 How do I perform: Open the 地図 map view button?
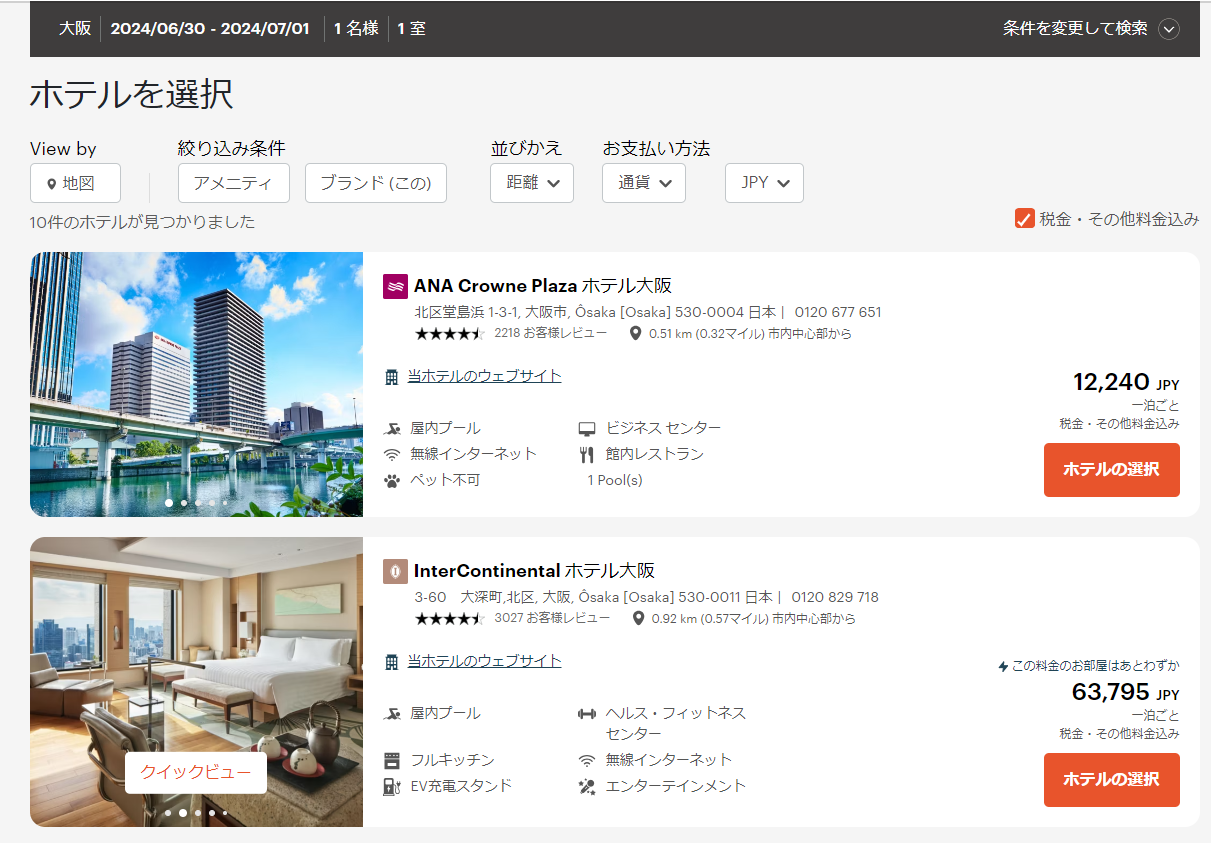click(x=75, y=183)
